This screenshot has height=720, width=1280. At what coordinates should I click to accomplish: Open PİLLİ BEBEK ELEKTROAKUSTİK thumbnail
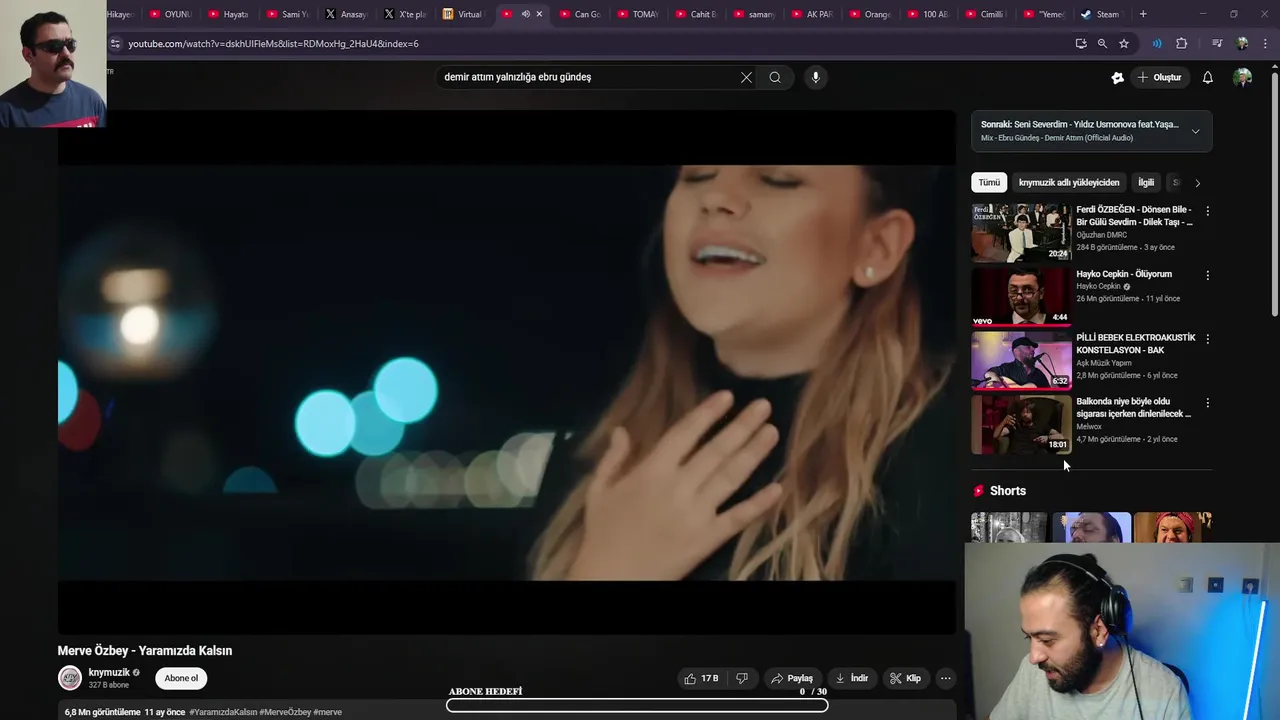1021,361
